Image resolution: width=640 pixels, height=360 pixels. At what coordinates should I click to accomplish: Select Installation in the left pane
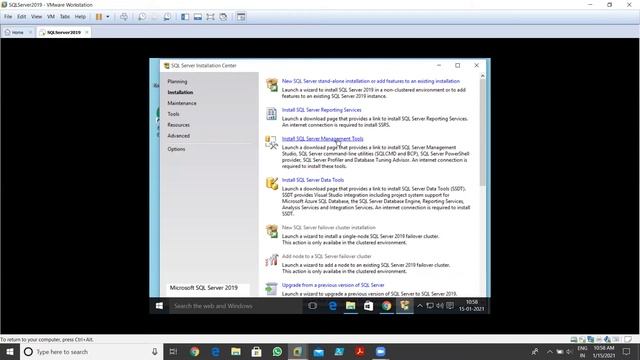coord(180,92)
